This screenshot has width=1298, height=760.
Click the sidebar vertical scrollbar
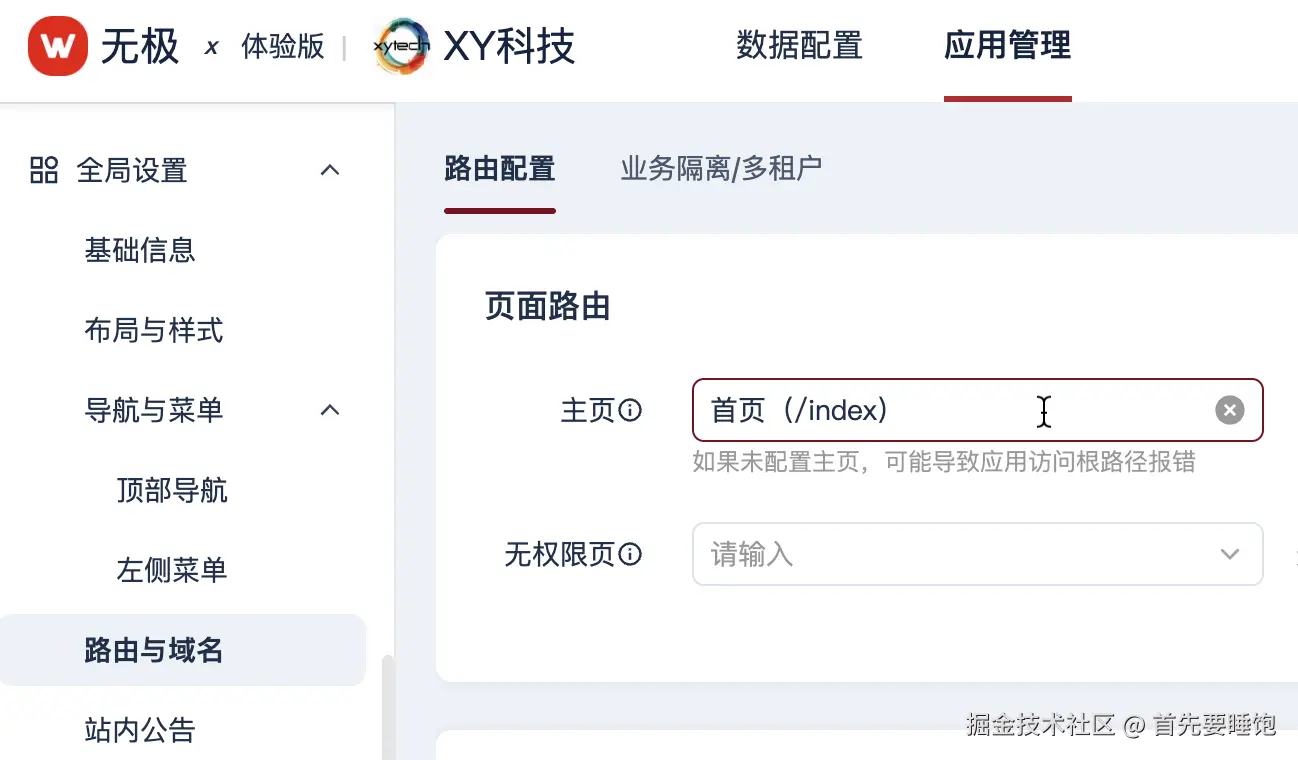(388, 705)
